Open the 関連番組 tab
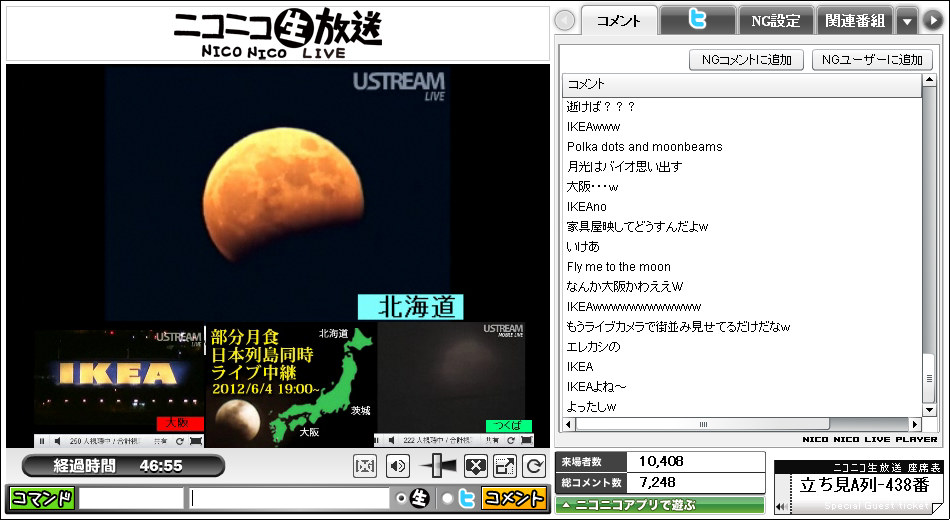 (855, 21)
